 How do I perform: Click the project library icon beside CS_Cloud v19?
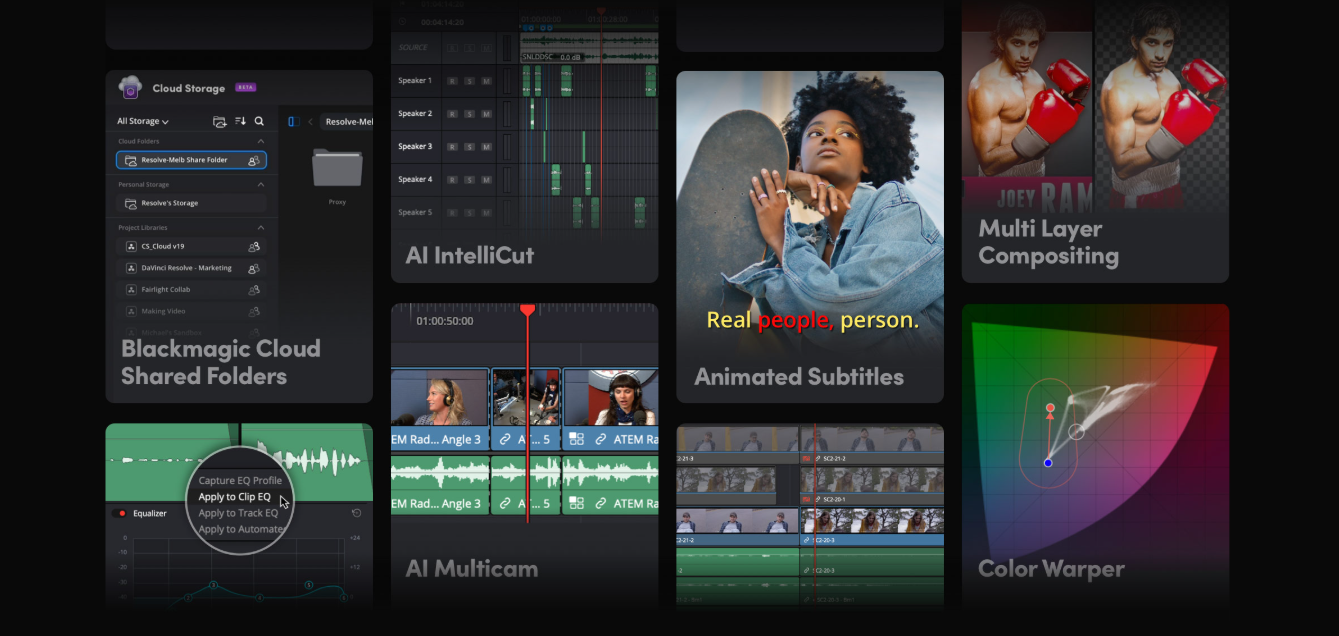click(x=131, y=246)
